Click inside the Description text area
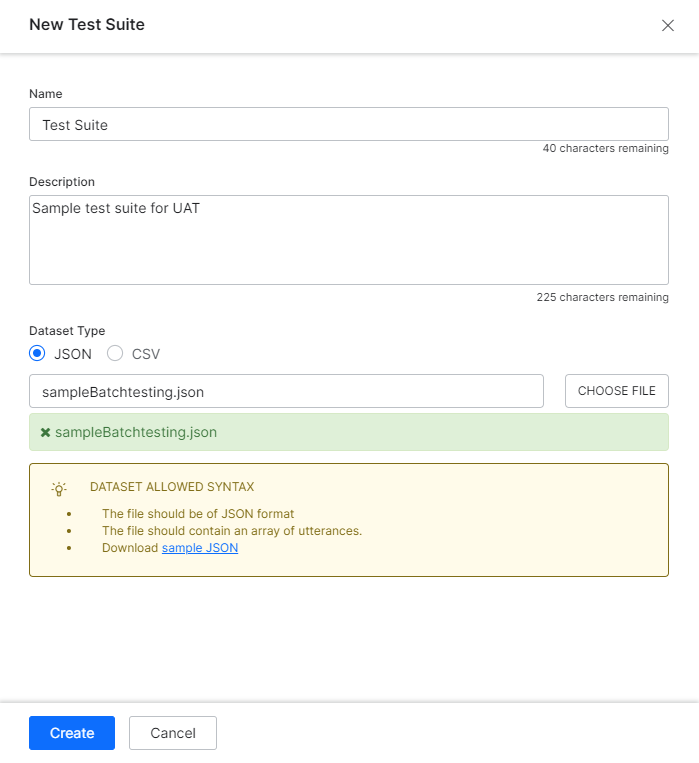The width and height of the screenshot is (699, 763). (x=348, y=240)
